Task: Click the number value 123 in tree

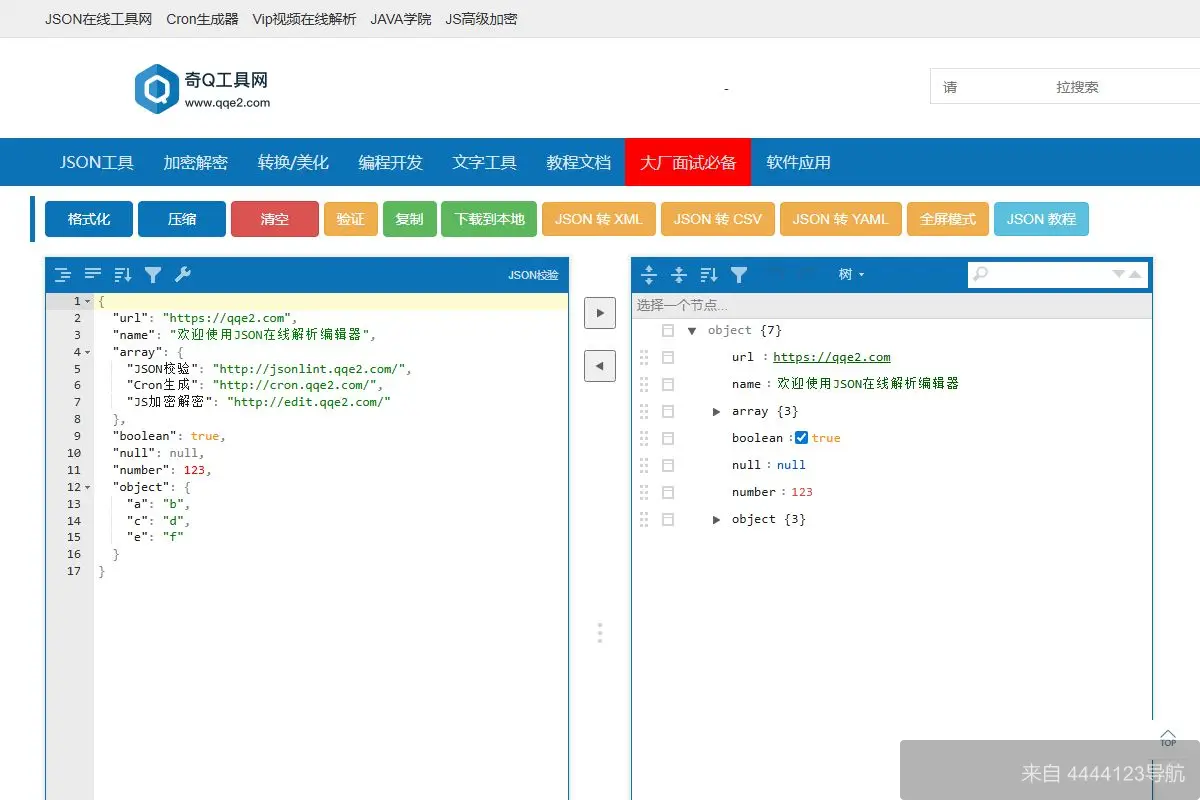Action: click(802, 492)
